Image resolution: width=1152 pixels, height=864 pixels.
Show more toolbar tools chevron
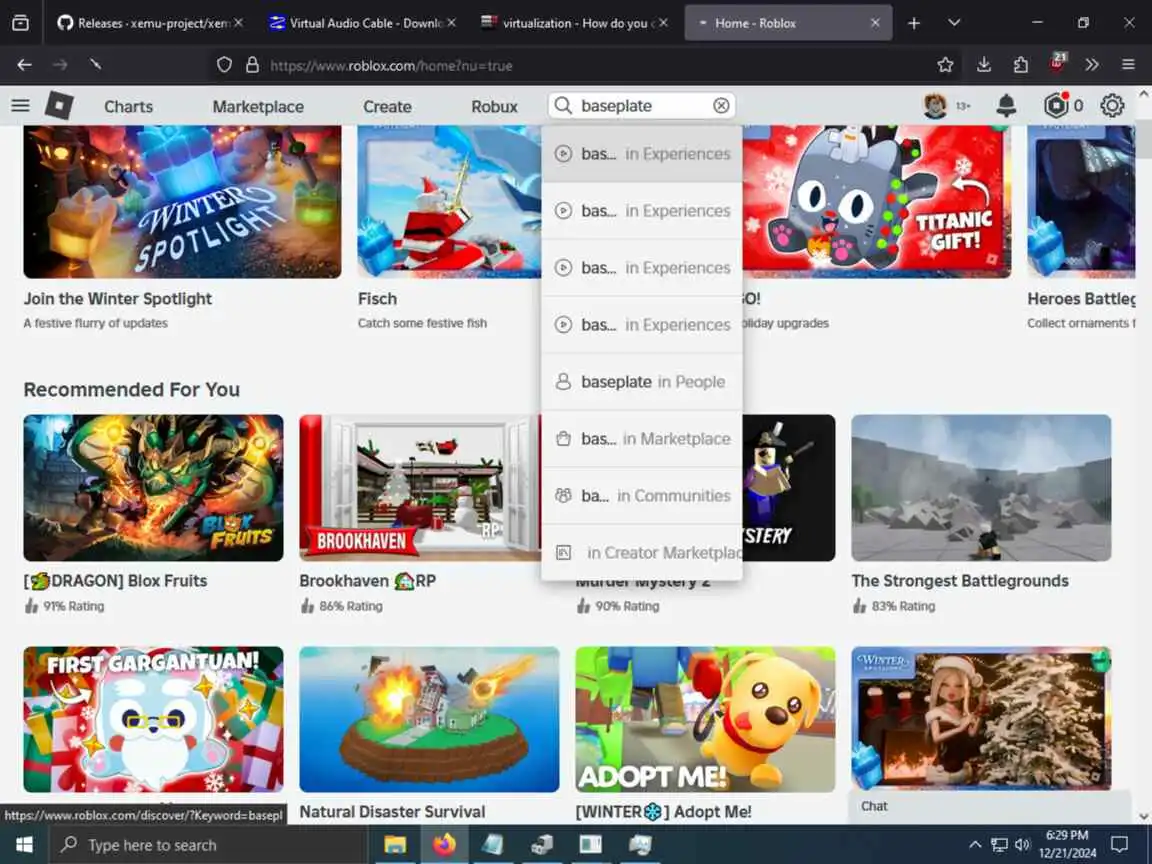coord(1092,65)
